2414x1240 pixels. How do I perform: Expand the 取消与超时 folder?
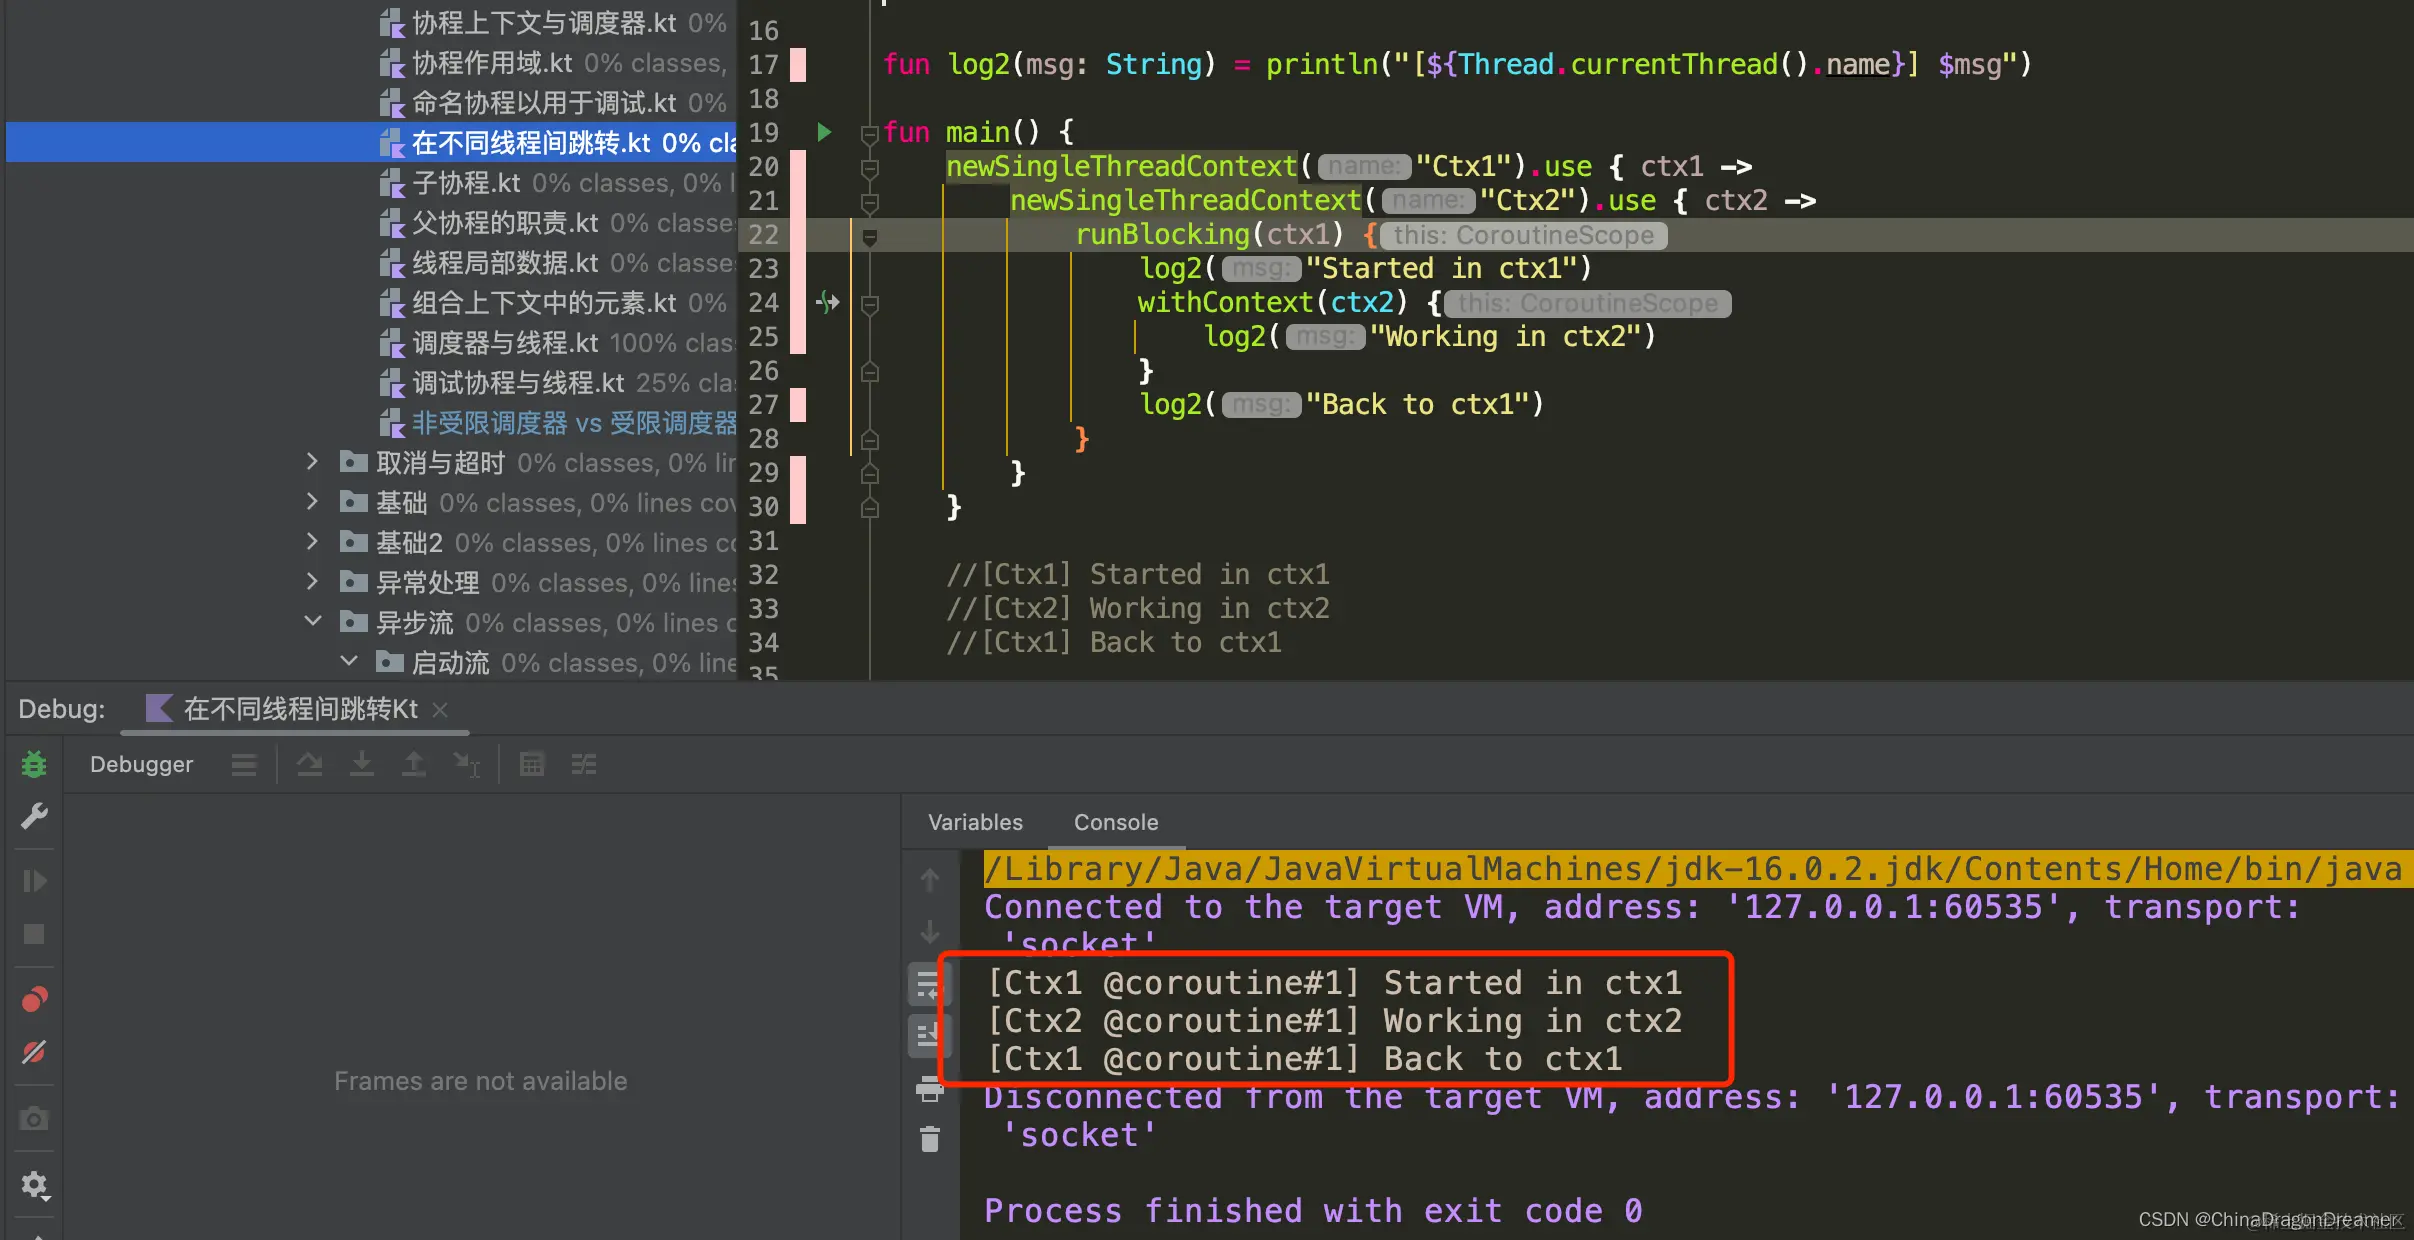pyautogui.click(x=312, y=462)
